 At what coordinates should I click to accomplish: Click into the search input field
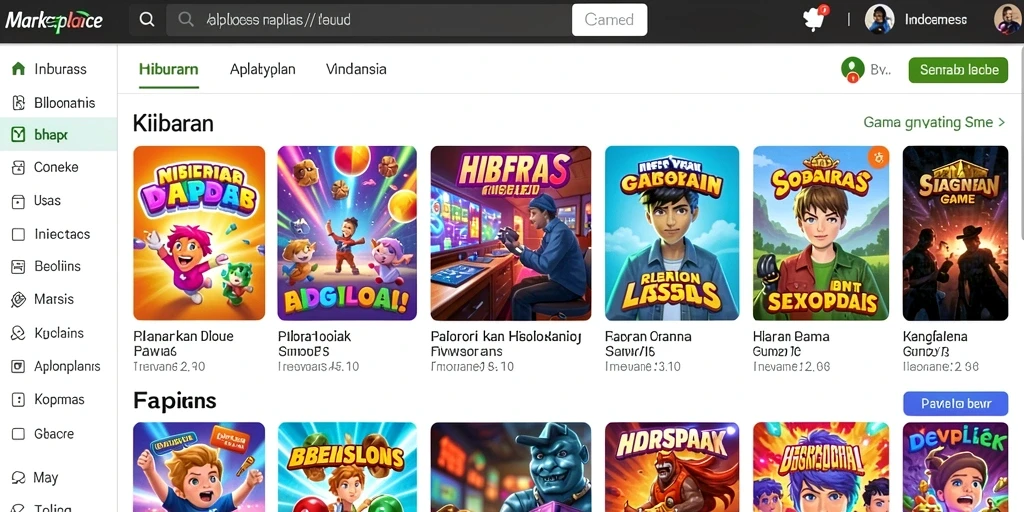(x=369, y=20)
